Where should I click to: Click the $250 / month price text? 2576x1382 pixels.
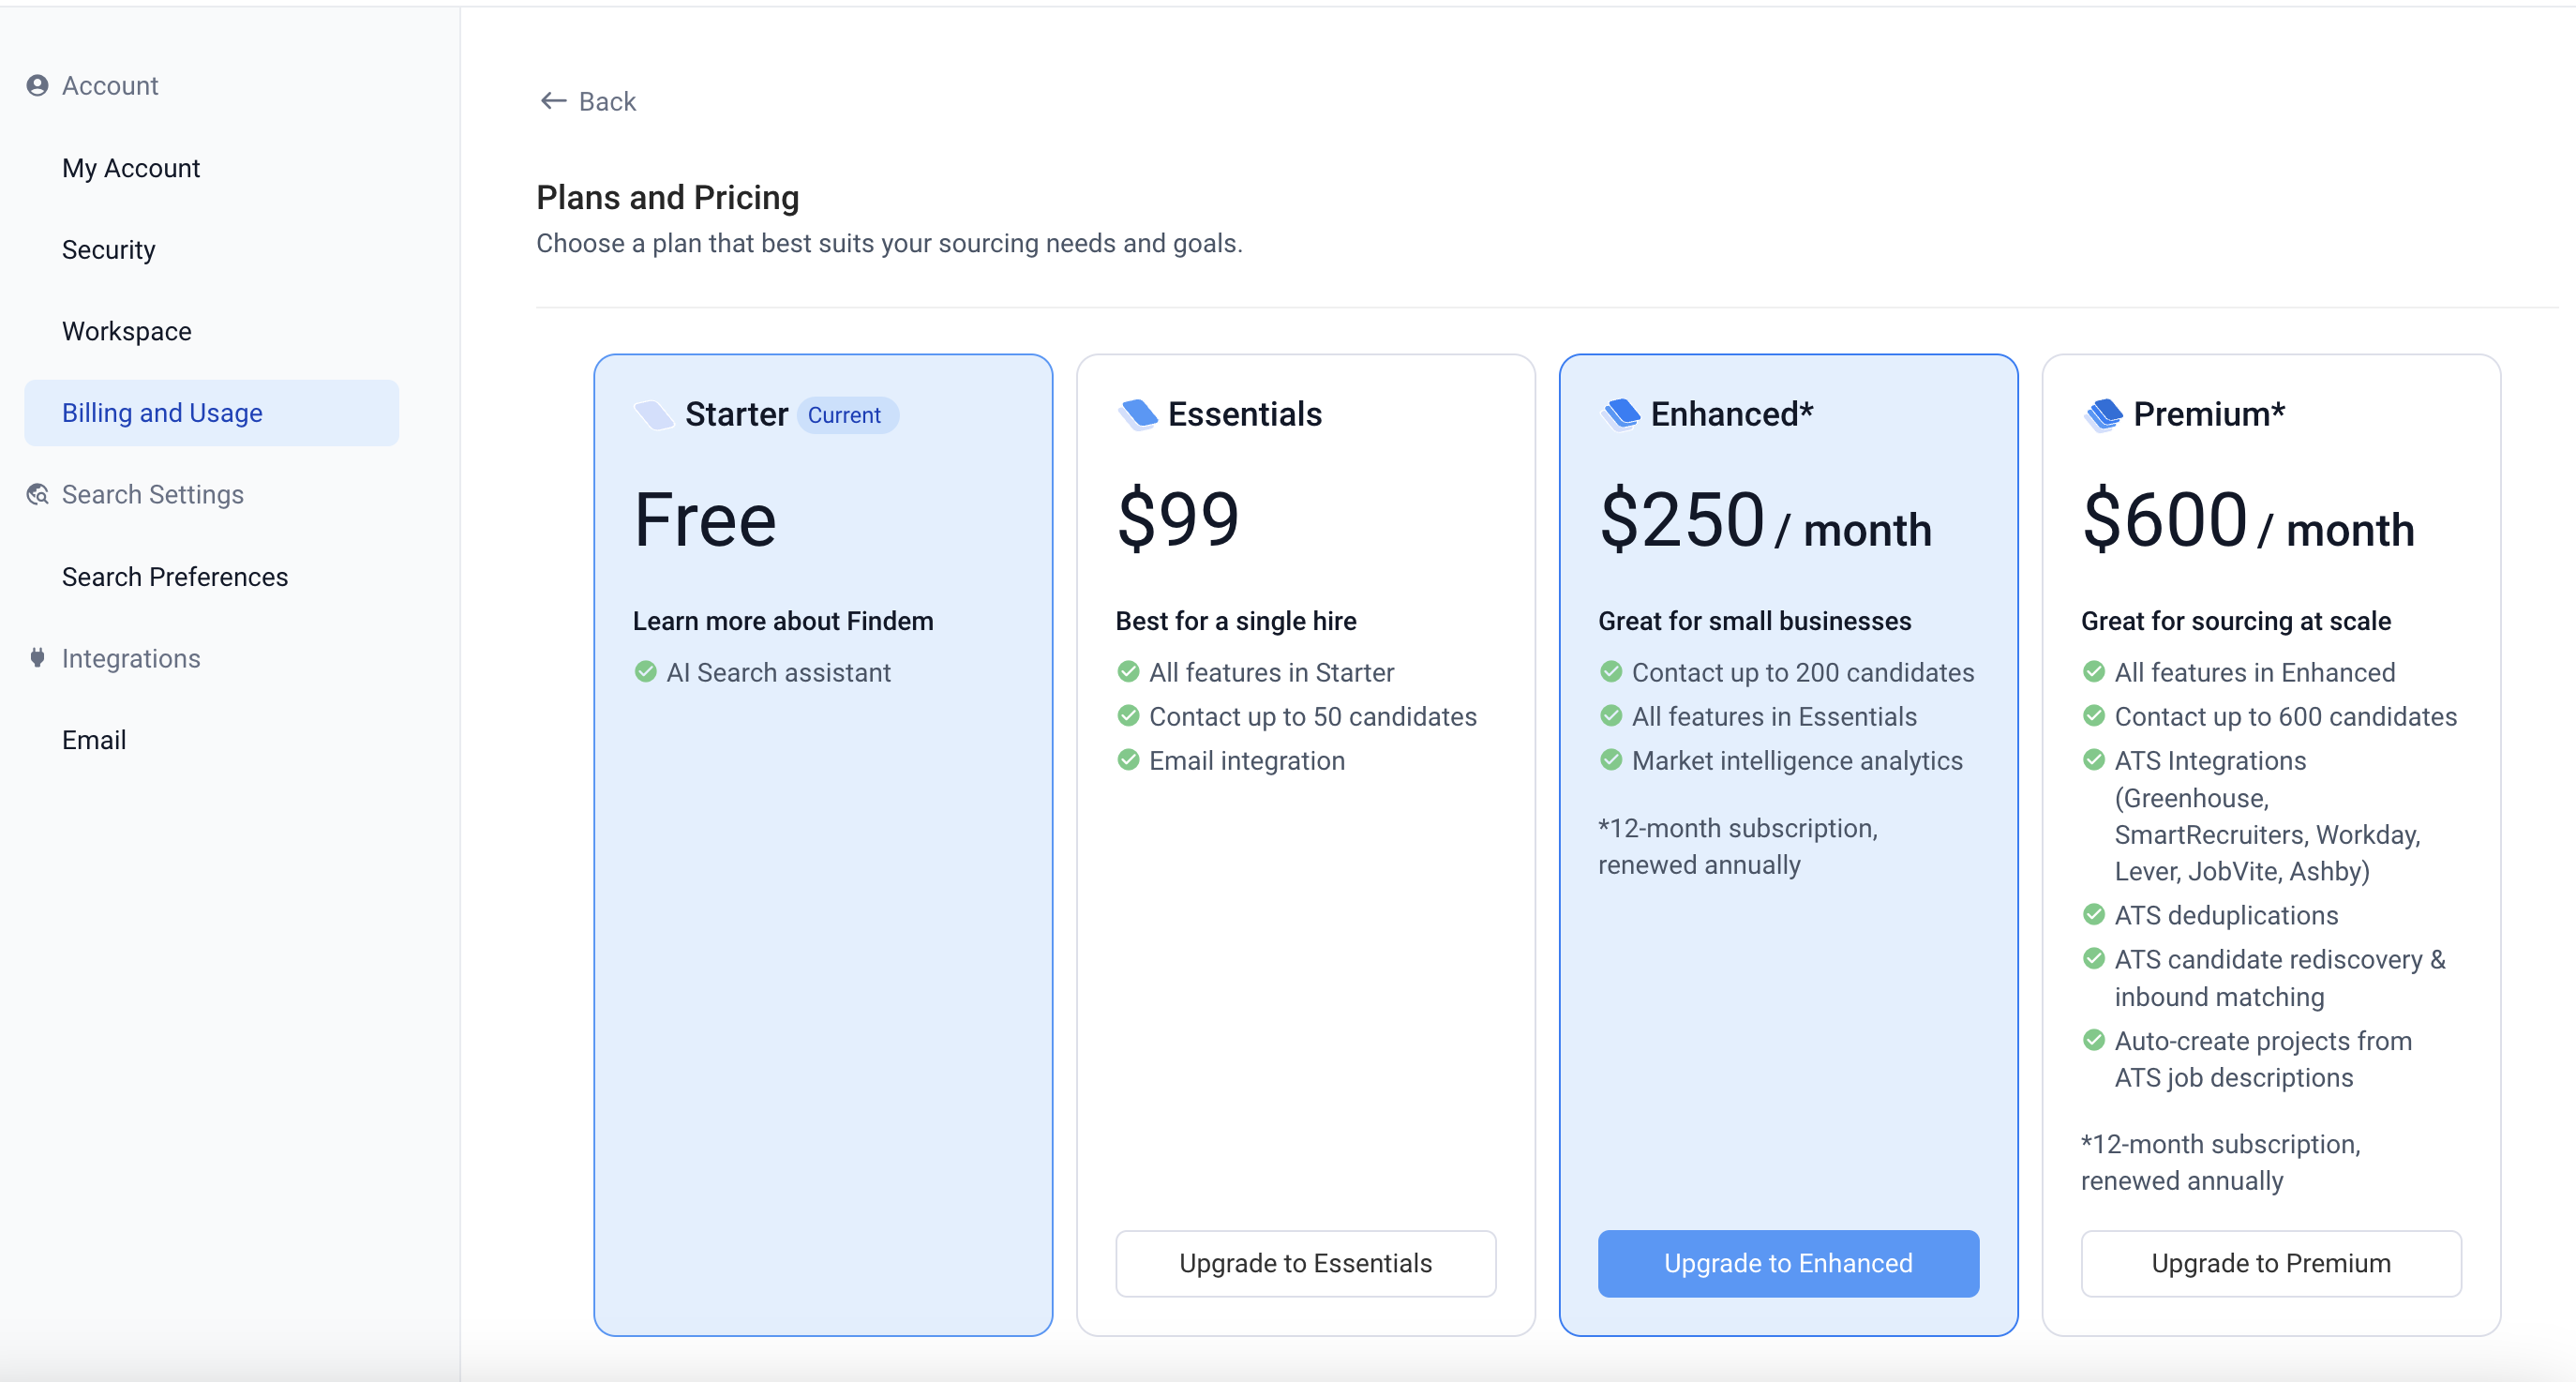[x=1766, y=520]
